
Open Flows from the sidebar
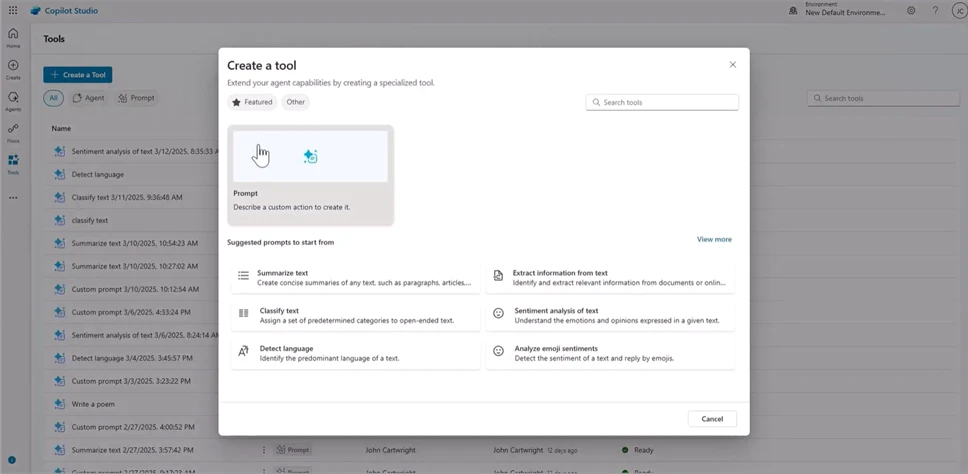[x=13, y=132]
